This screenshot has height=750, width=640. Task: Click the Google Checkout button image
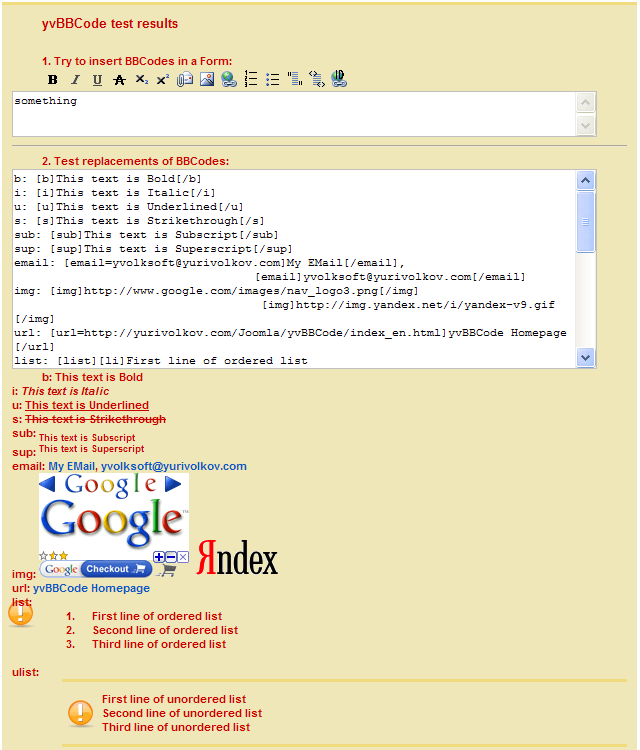(x=96, y=569)
